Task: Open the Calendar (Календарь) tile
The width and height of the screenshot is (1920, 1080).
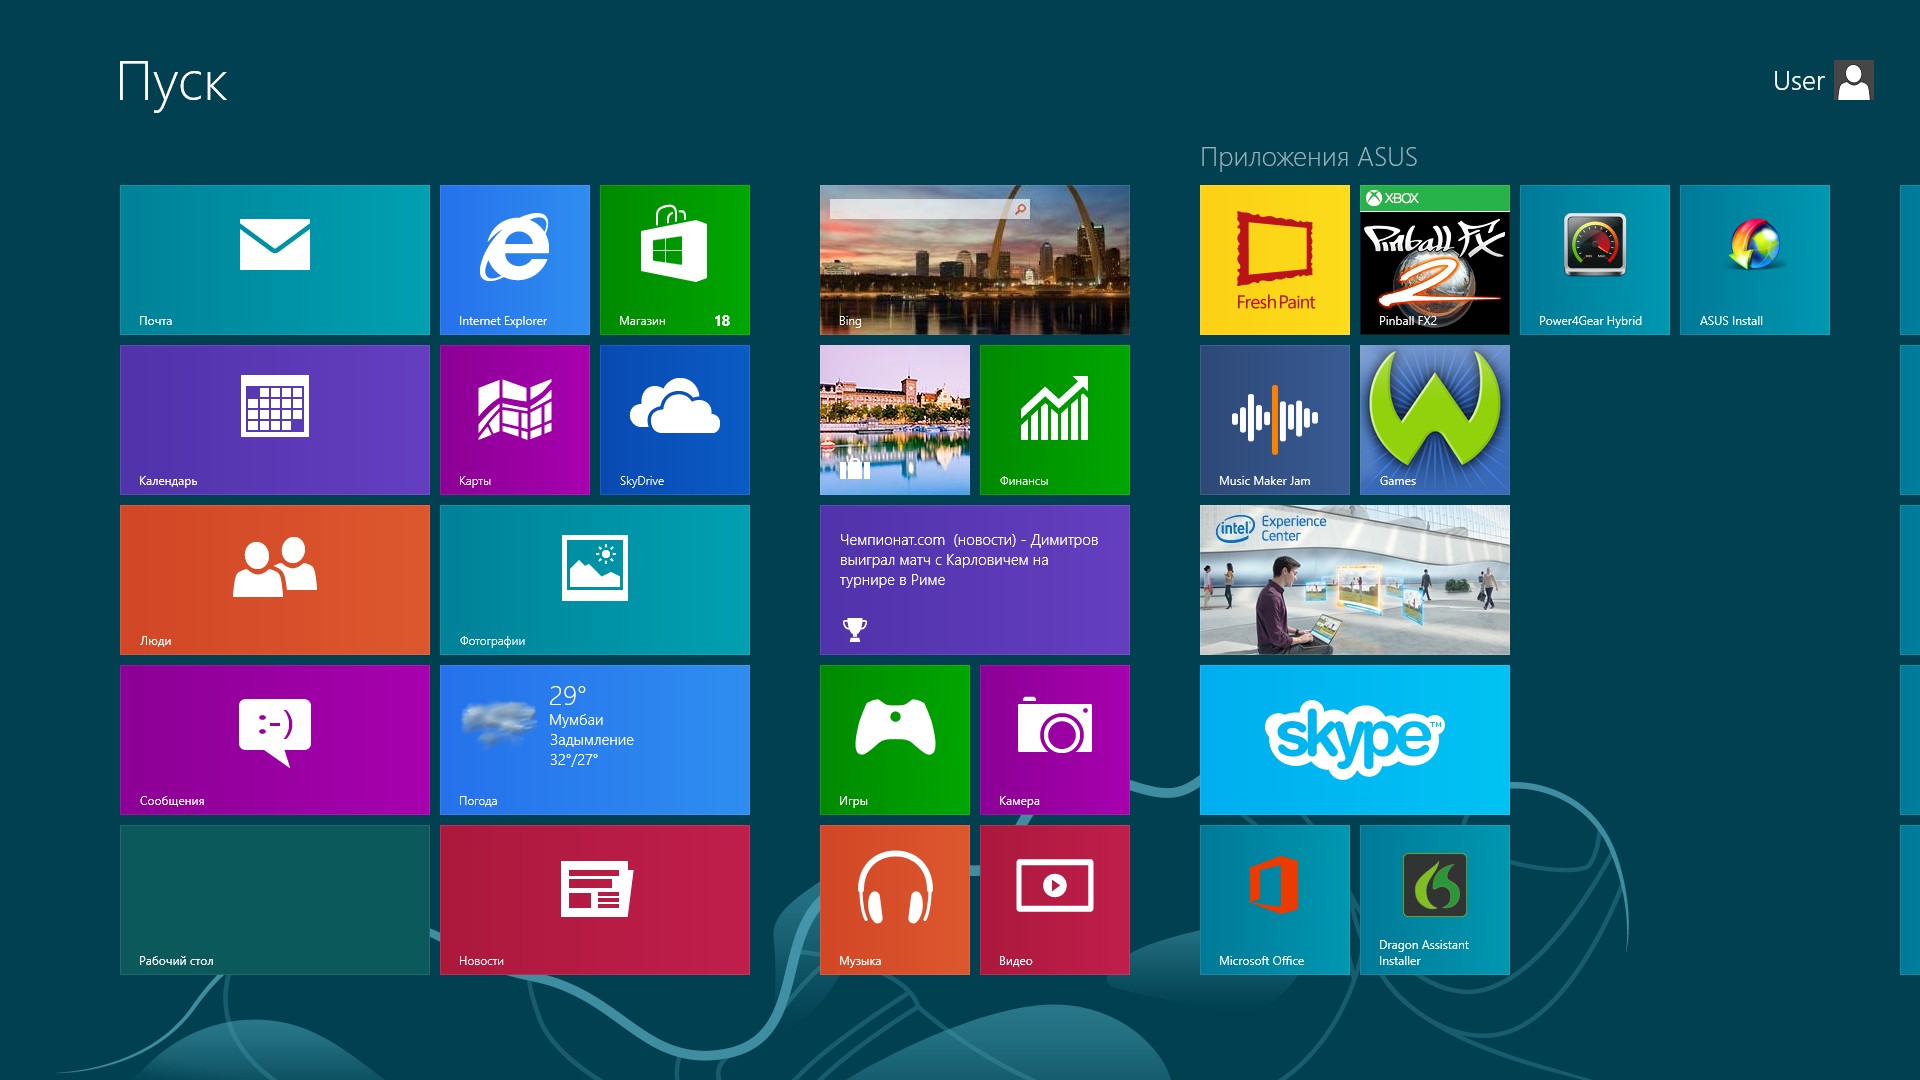Action: click(x=274, y=419)
